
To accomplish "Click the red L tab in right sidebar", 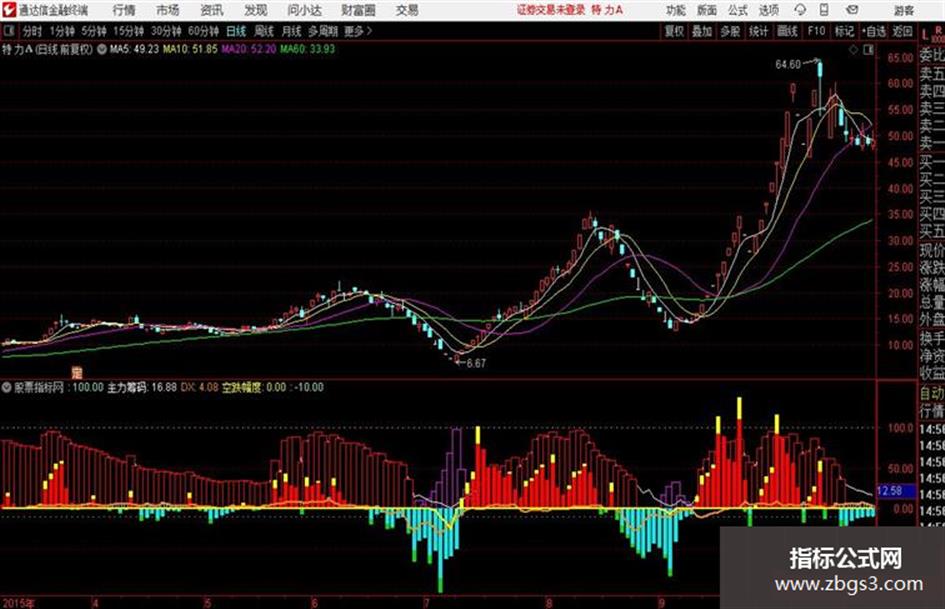I will 927,35.
